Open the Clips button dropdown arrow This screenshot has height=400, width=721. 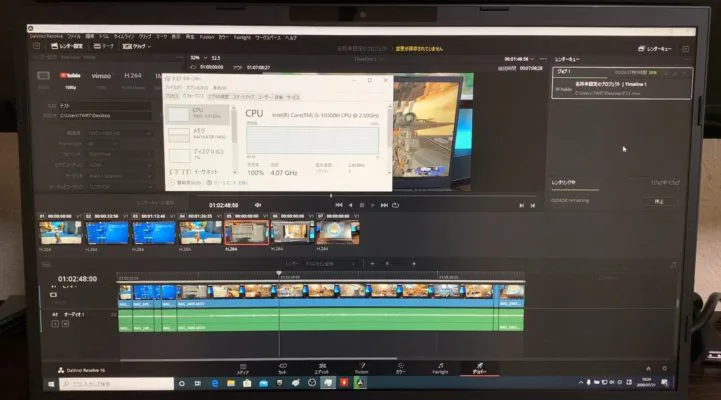click(149, 46)
